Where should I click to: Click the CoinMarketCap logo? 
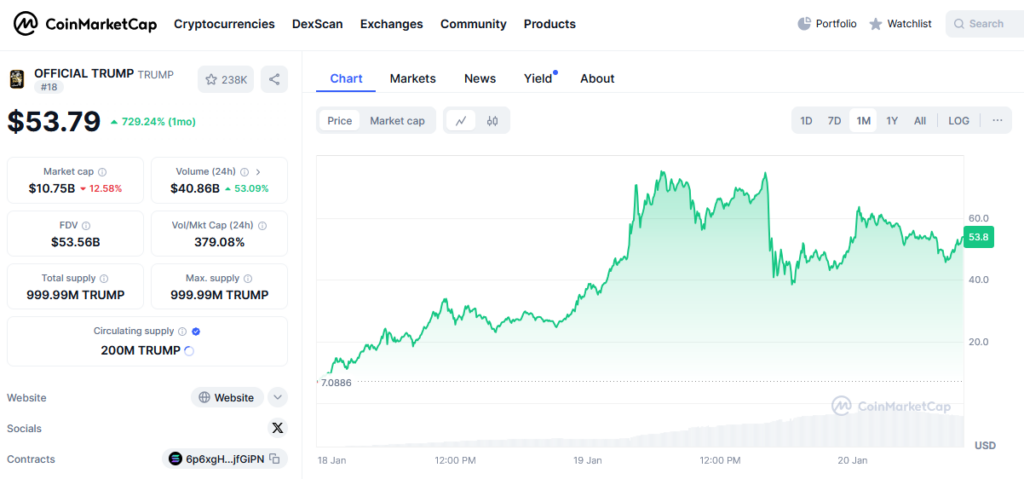point(86,24)
